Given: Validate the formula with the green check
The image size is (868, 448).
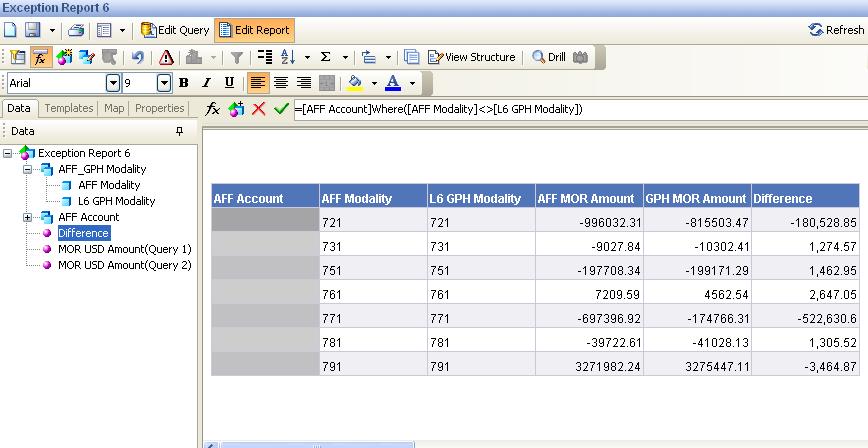Looking at the screenshot, I should [x=281, y=109].
